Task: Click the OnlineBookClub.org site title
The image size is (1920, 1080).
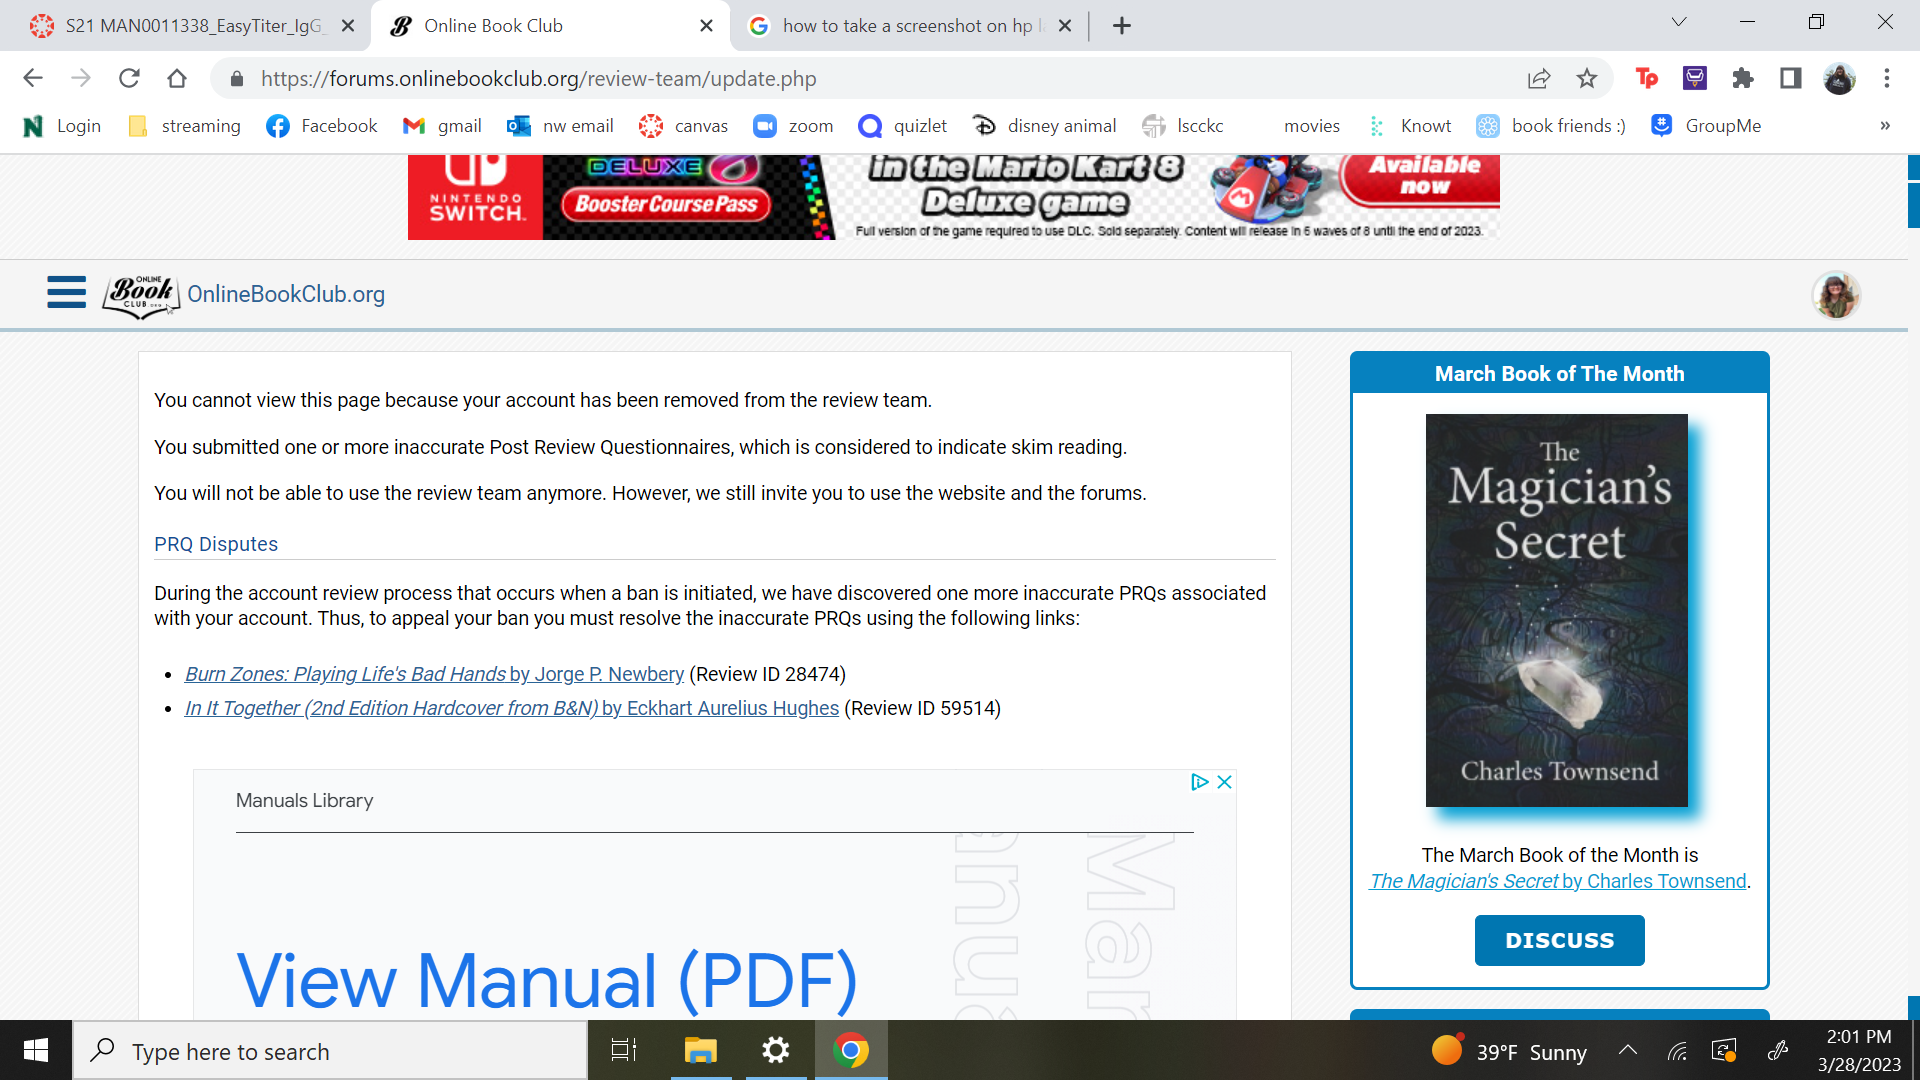Action: click(286, 294)
